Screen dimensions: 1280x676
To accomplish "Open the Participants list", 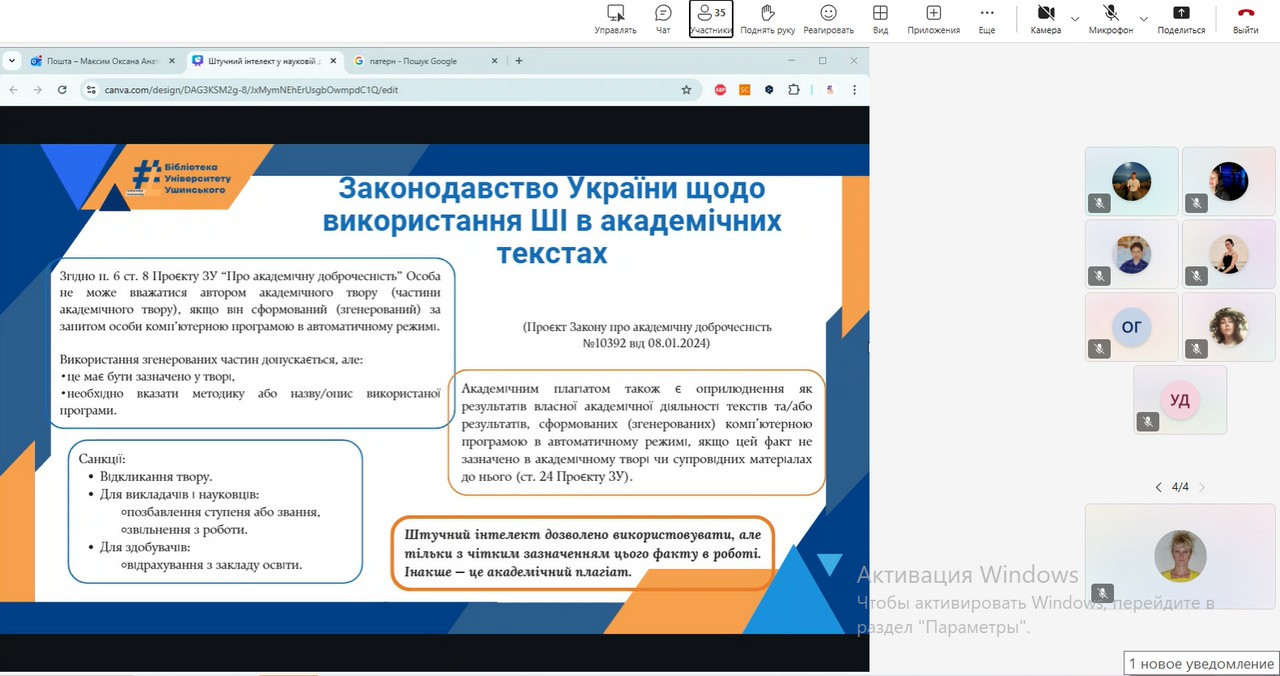I will (711, 18).
